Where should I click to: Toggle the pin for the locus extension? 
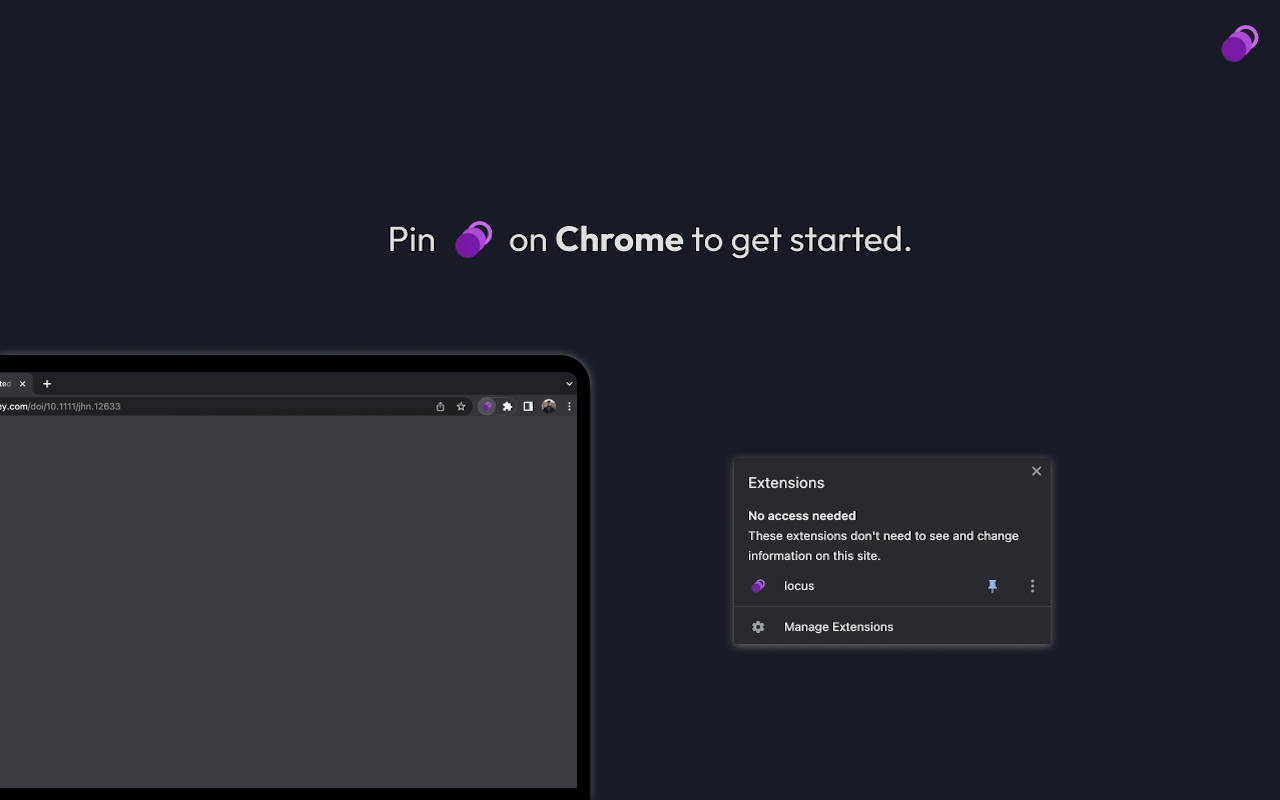[992, 586]
